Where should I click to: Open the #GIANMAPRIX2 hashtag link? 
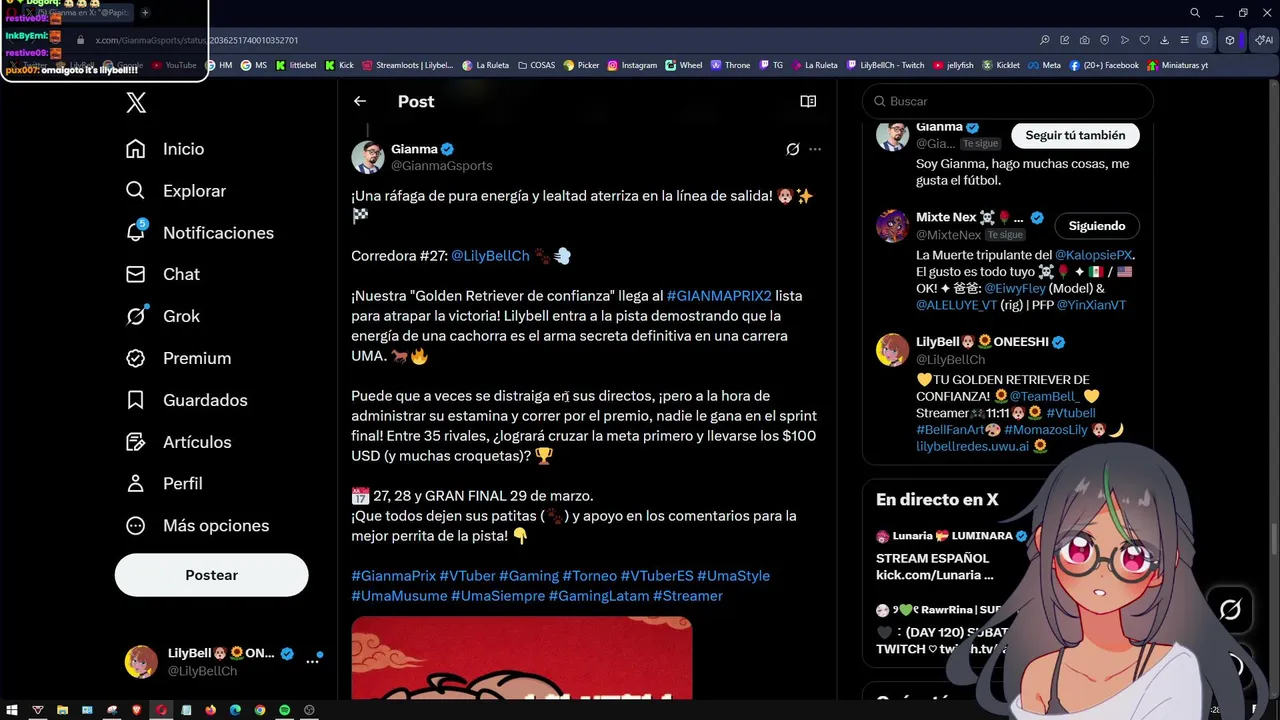(x=719, y=296)
